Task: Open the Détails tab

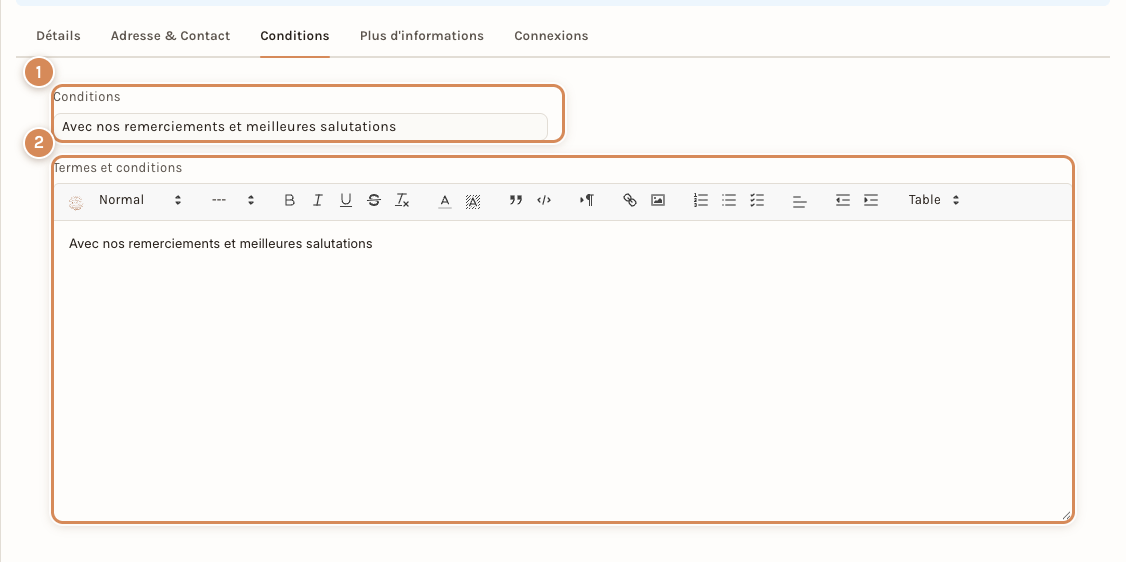Action: pyautogui.click(x=58, y=36)
